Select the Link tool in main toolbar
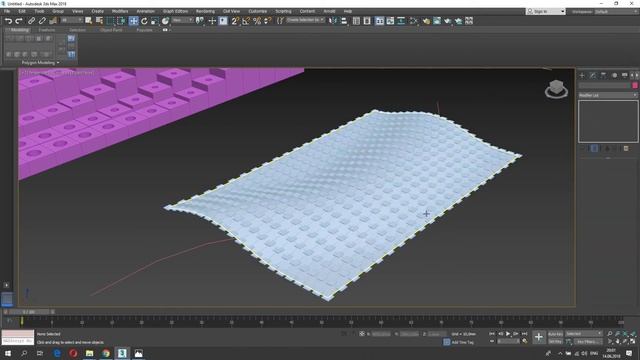Image resolution: width=640 pixels, height=360 pixels. pos(31,21)
